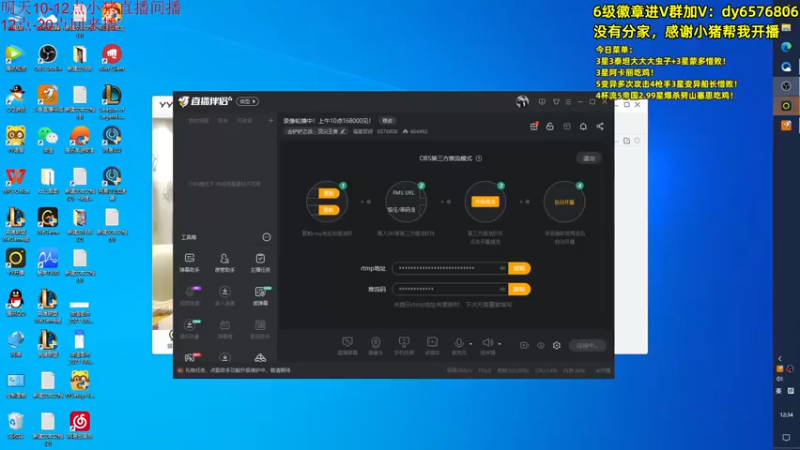Screen dimensions: 800x450
Task: Reveal the stream key with eye icon
Action: point(502,289)
